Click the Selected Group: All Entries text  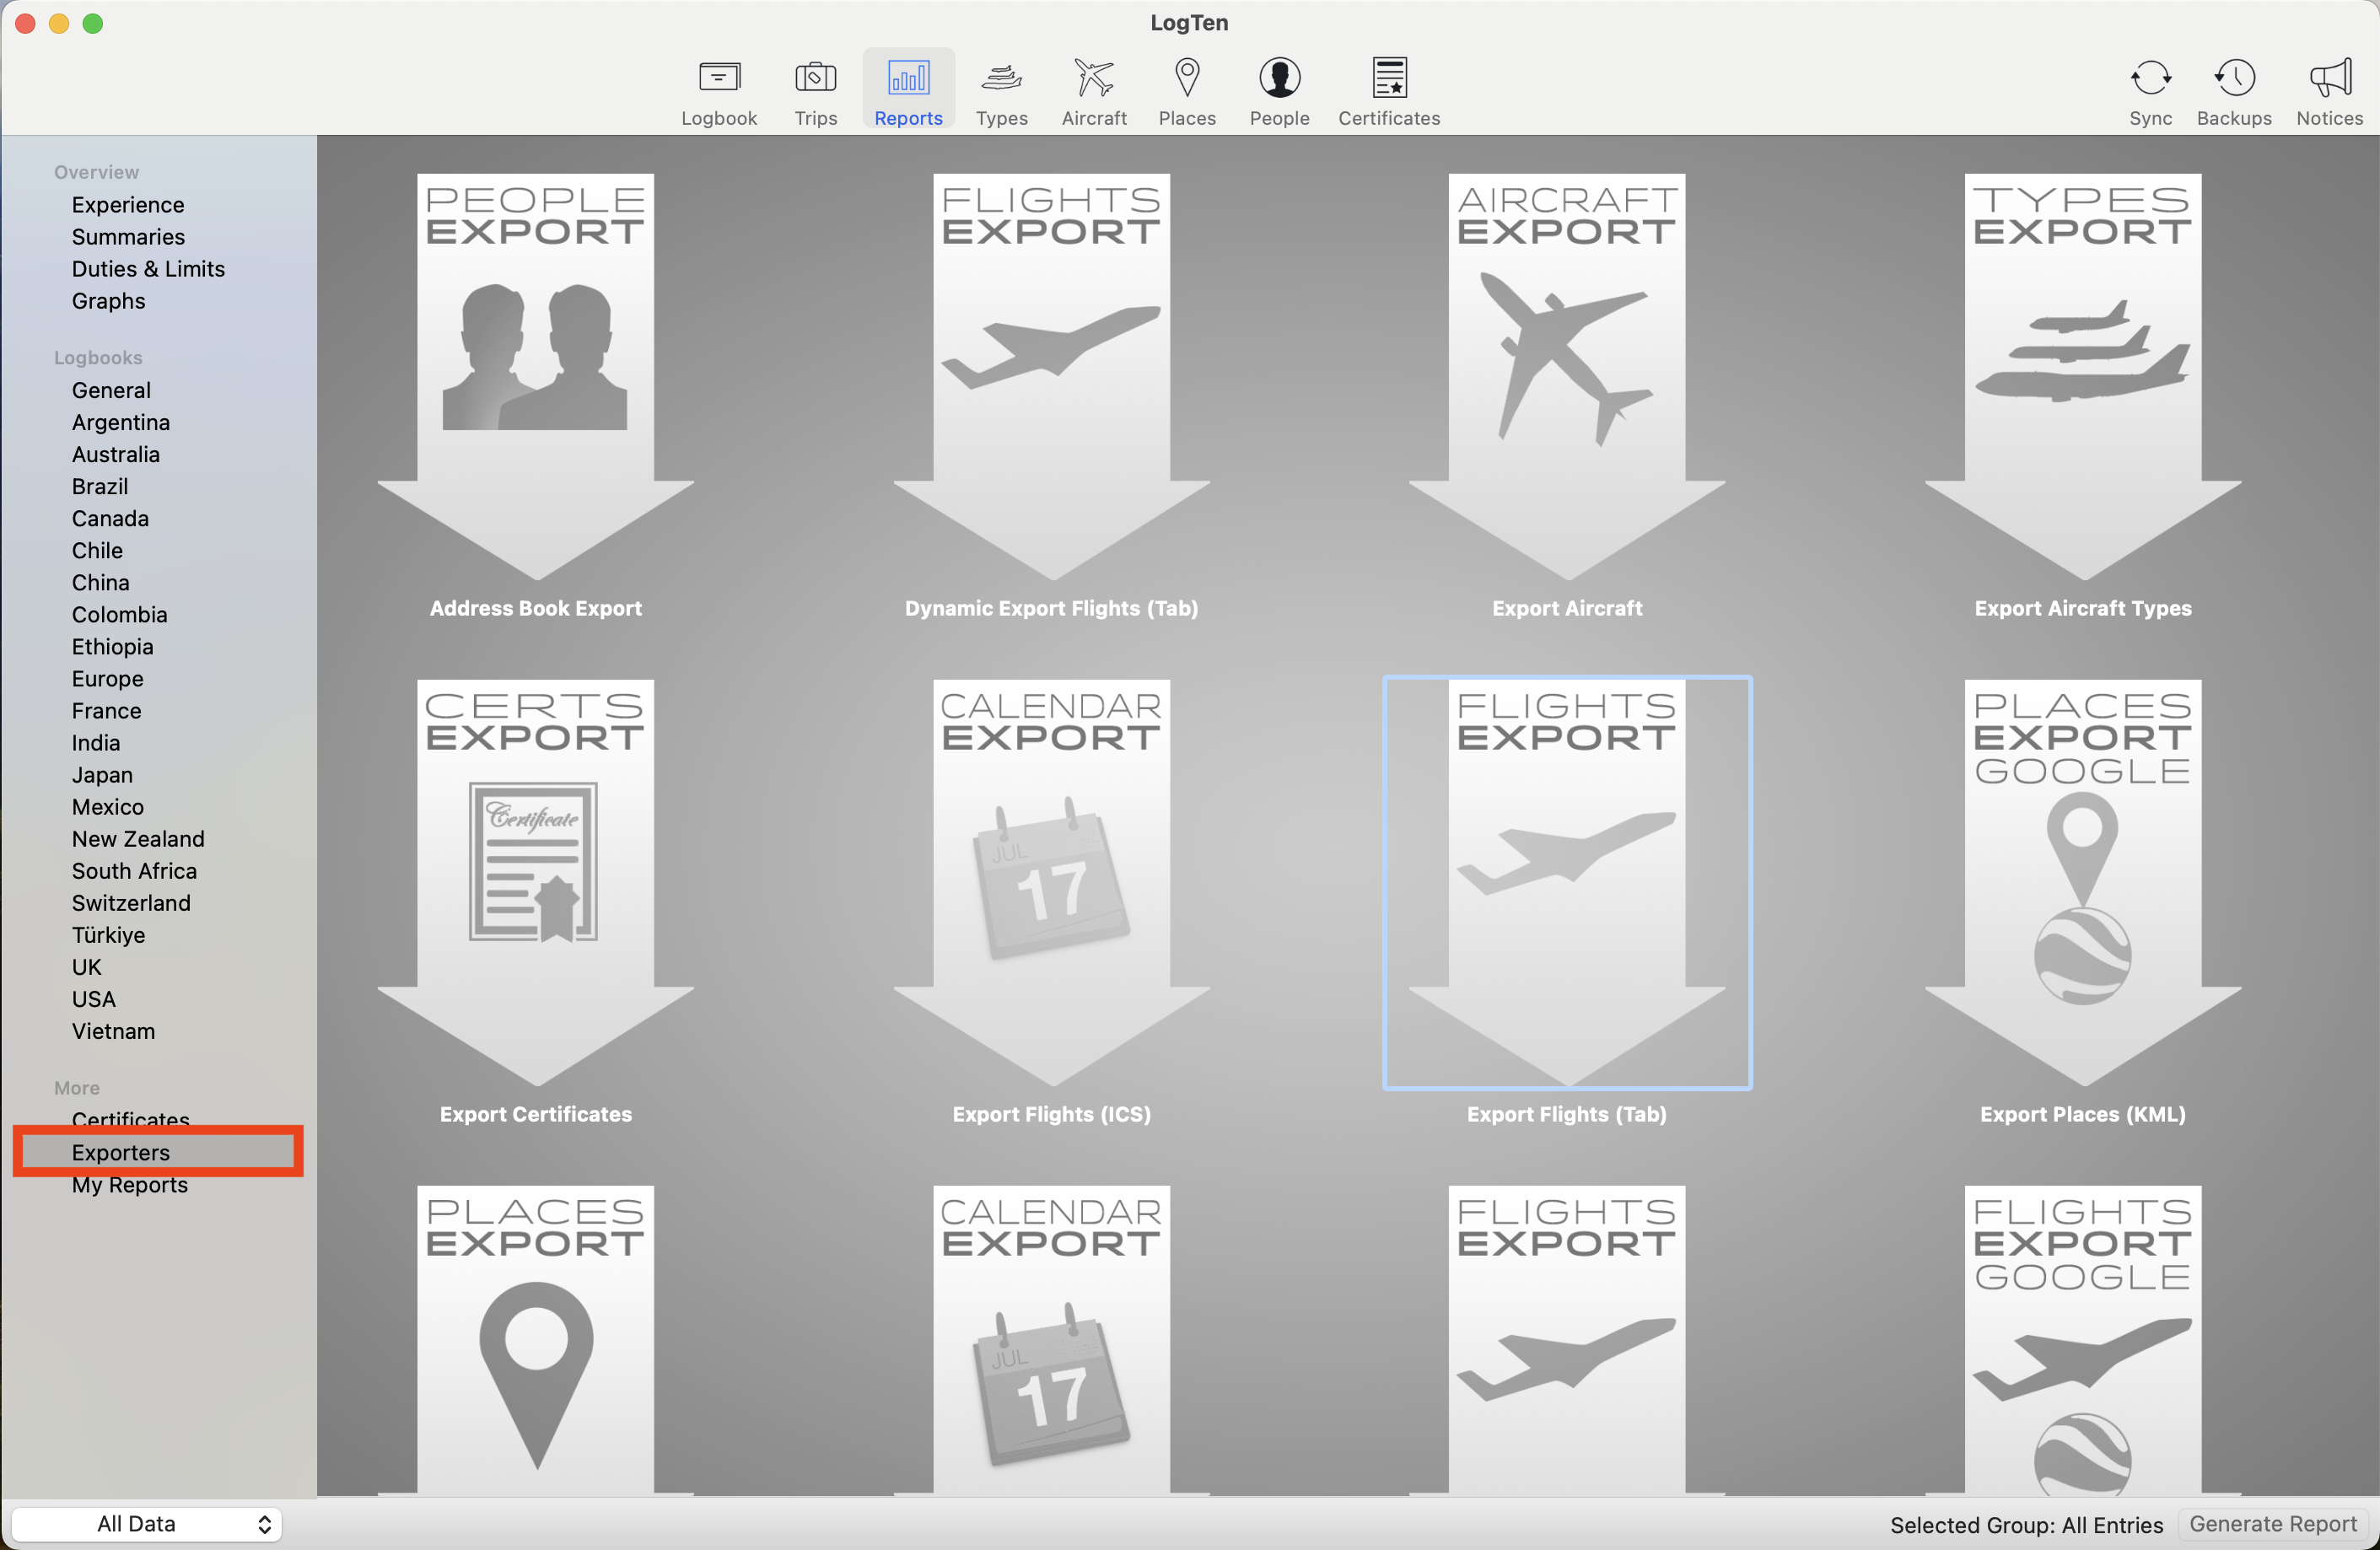(x=2026, y=1525)
